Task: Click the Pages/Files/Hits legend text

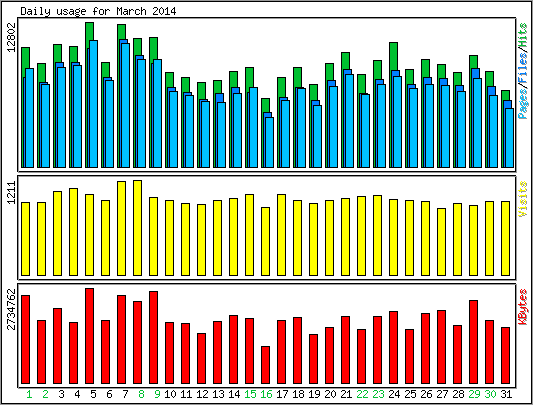Action: click(x=523, y=71)
